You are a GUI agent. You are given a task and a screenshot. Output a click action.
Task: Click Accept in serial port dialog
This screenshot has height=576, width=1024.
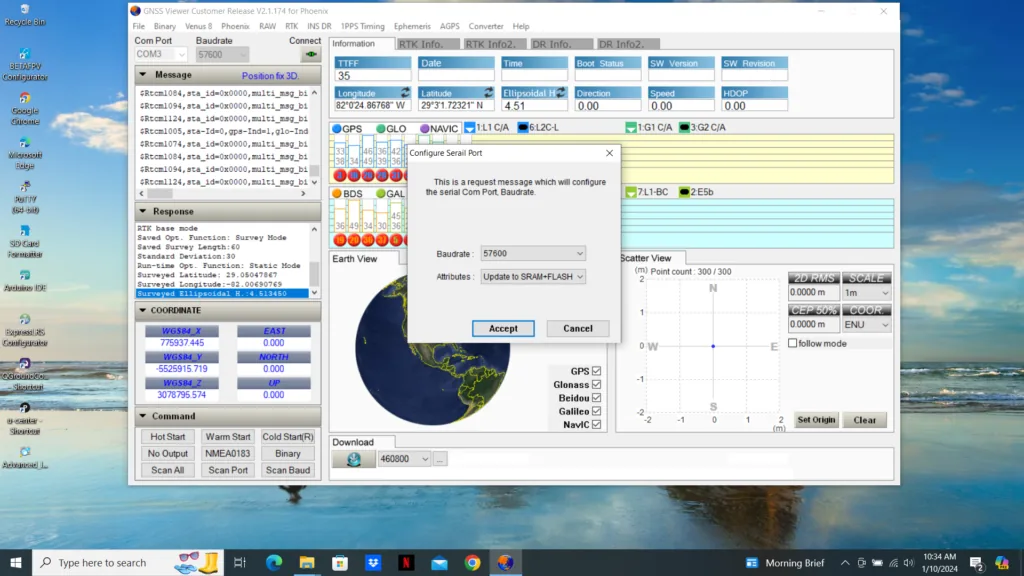tap(503, 328)
